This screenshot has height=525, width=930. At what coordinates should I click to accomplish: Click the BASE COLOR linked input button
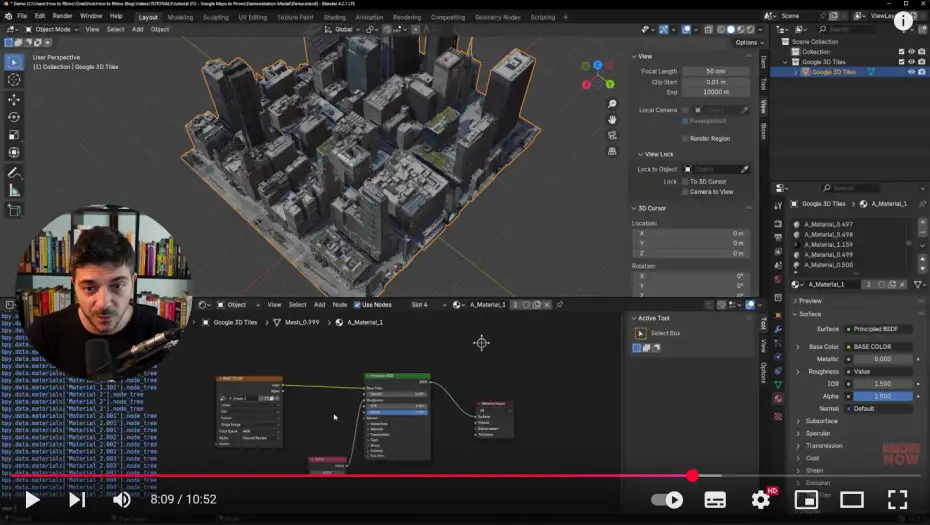879,347
